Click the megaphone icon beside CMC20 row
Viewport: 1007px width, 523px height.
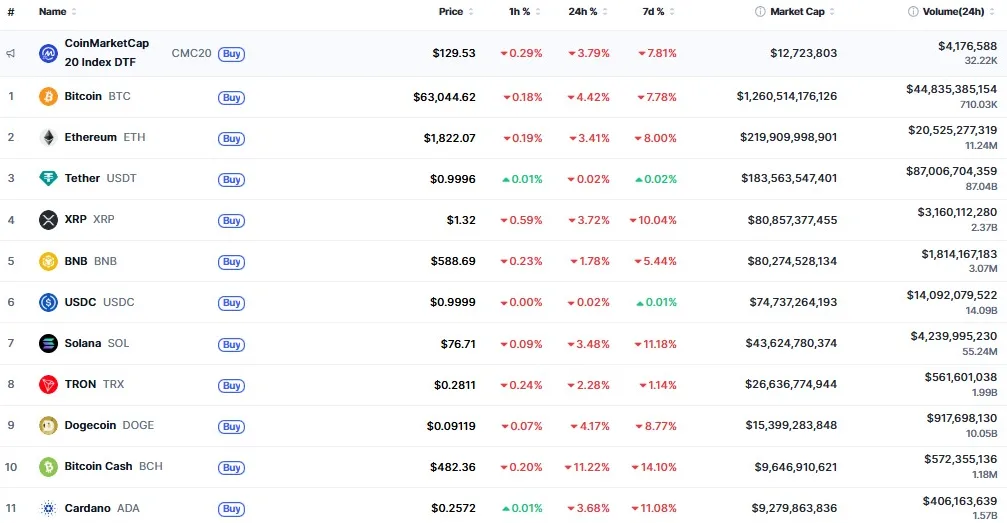(11, 53)
